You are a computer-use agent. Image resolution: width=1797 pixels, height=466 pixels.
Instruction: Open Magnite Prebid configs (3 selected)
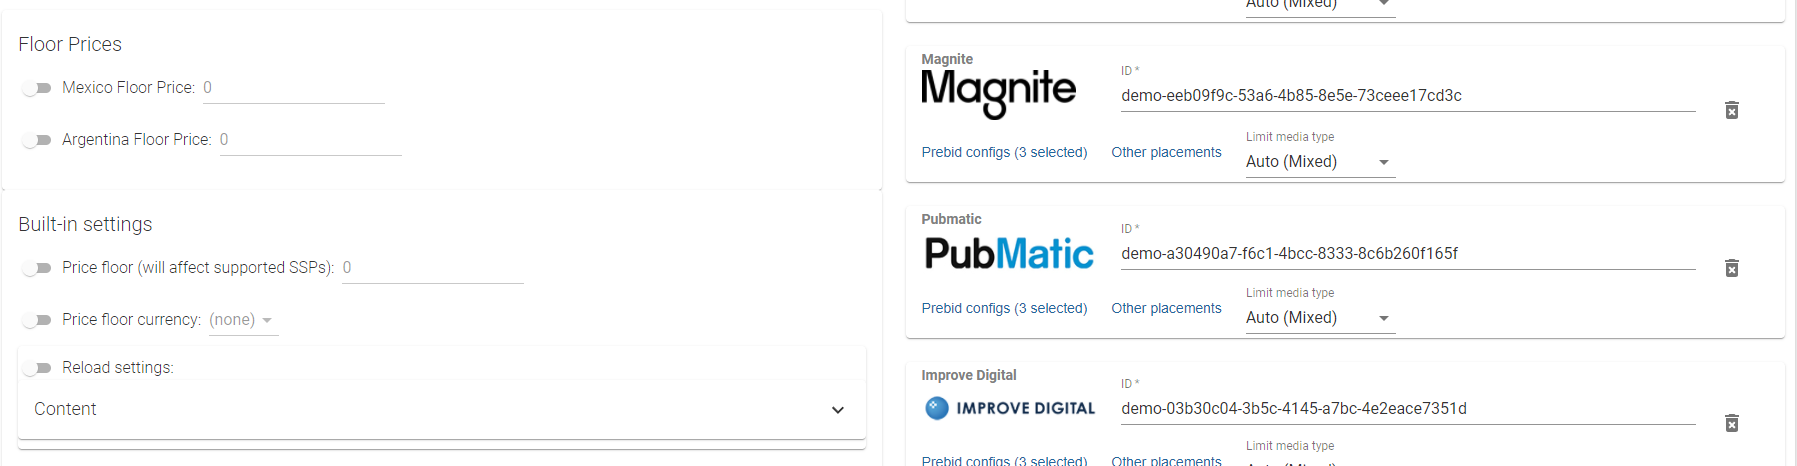coord(1004,152)
